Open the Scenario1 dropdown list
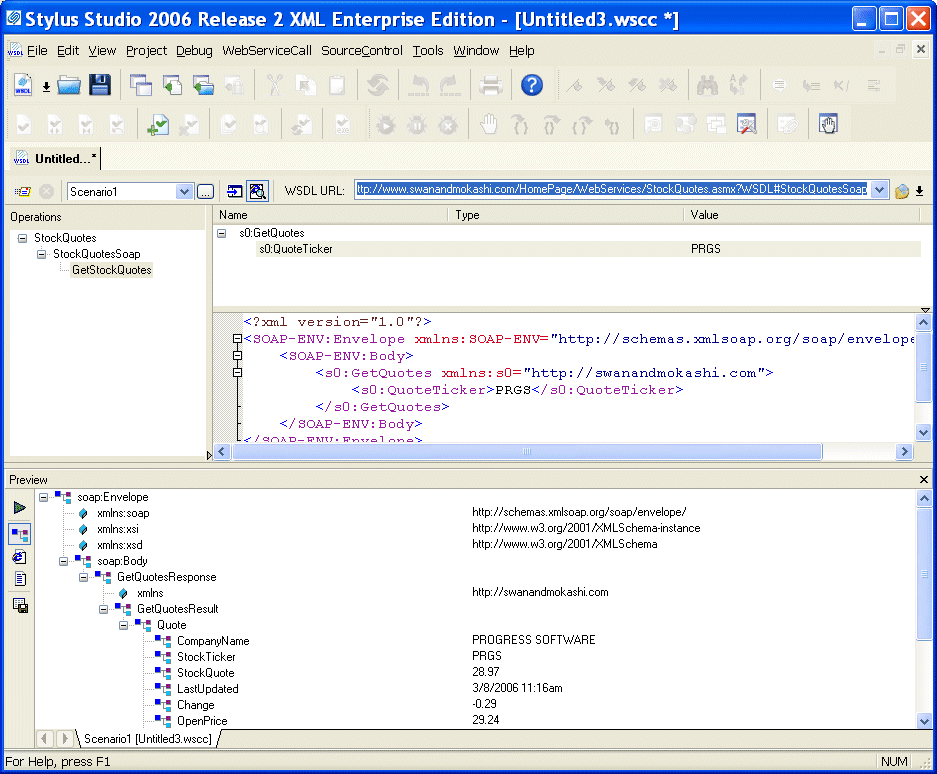This screenshot has height=774, width=937. (184, 191)
